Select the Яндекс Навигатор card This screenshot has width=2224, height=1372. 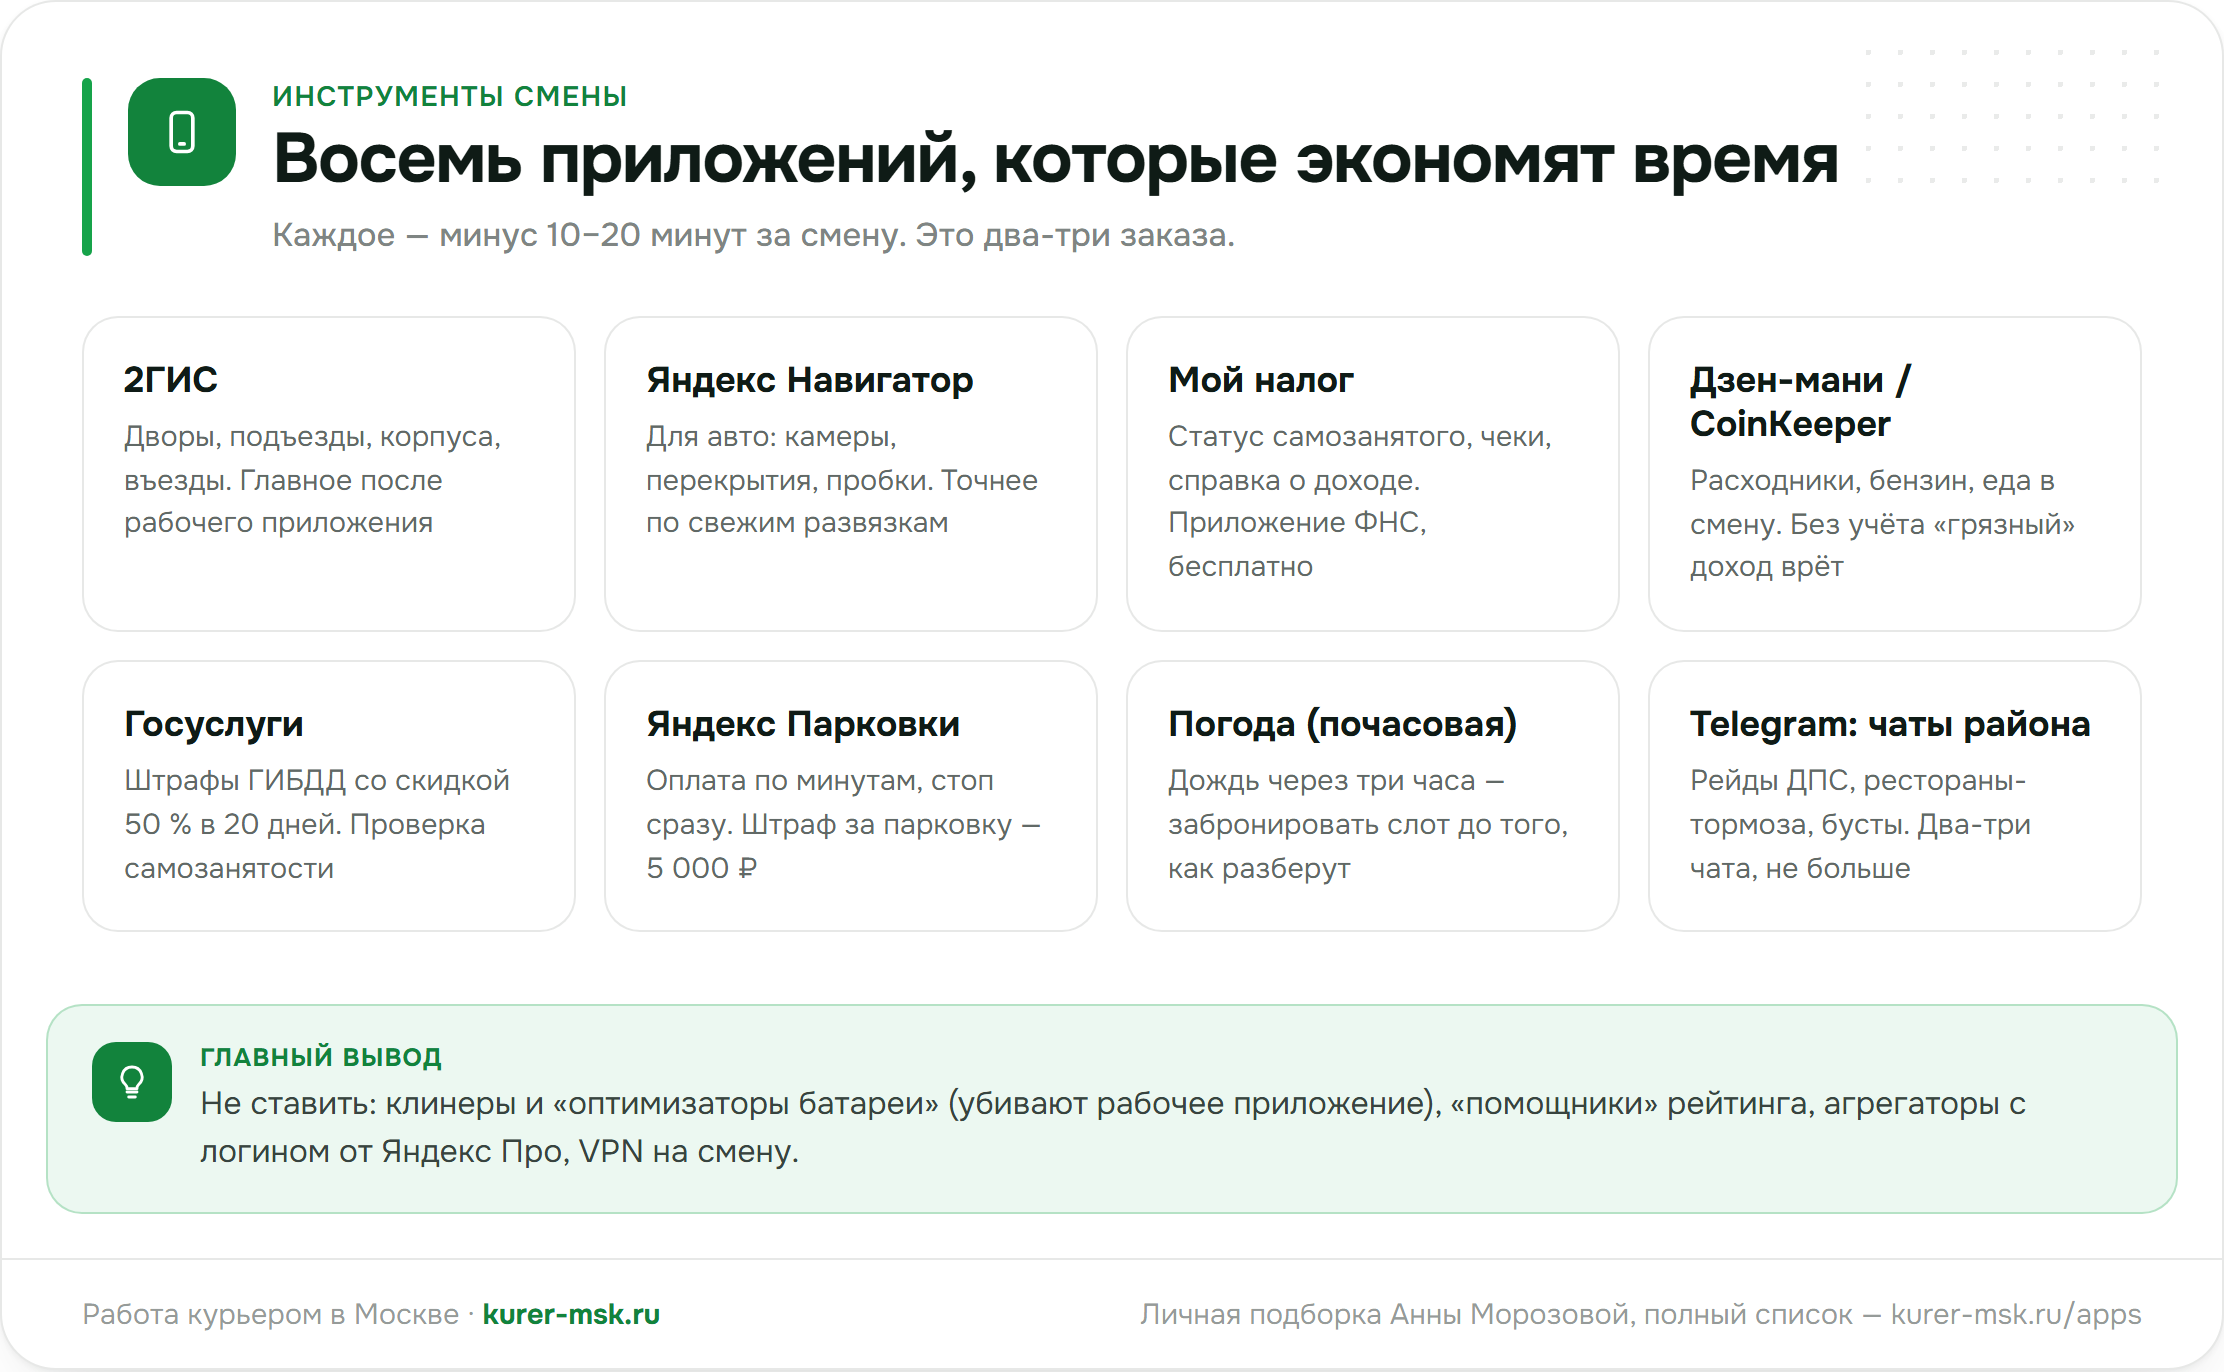(851, 474)
